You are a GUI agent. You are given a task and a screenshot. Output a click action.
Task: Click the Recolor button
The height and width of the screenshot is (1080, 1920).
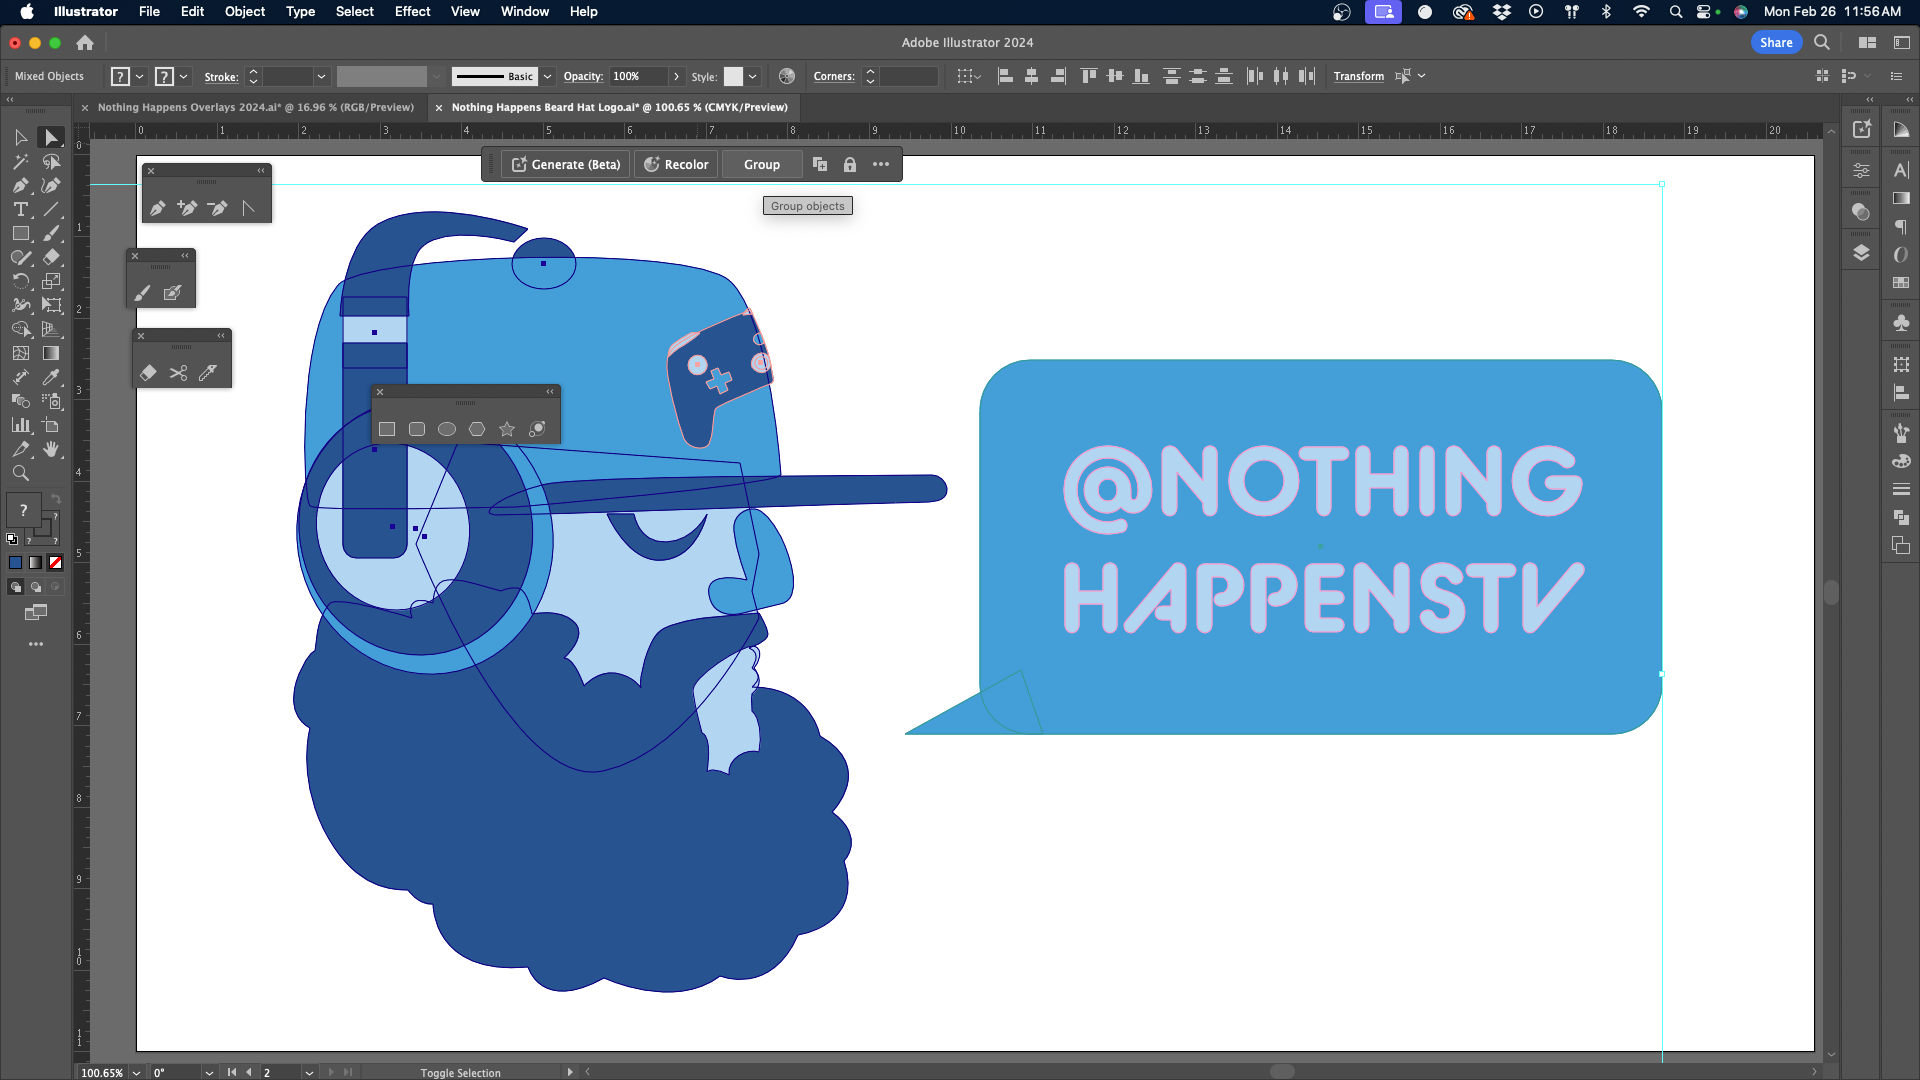click(676, 165)
